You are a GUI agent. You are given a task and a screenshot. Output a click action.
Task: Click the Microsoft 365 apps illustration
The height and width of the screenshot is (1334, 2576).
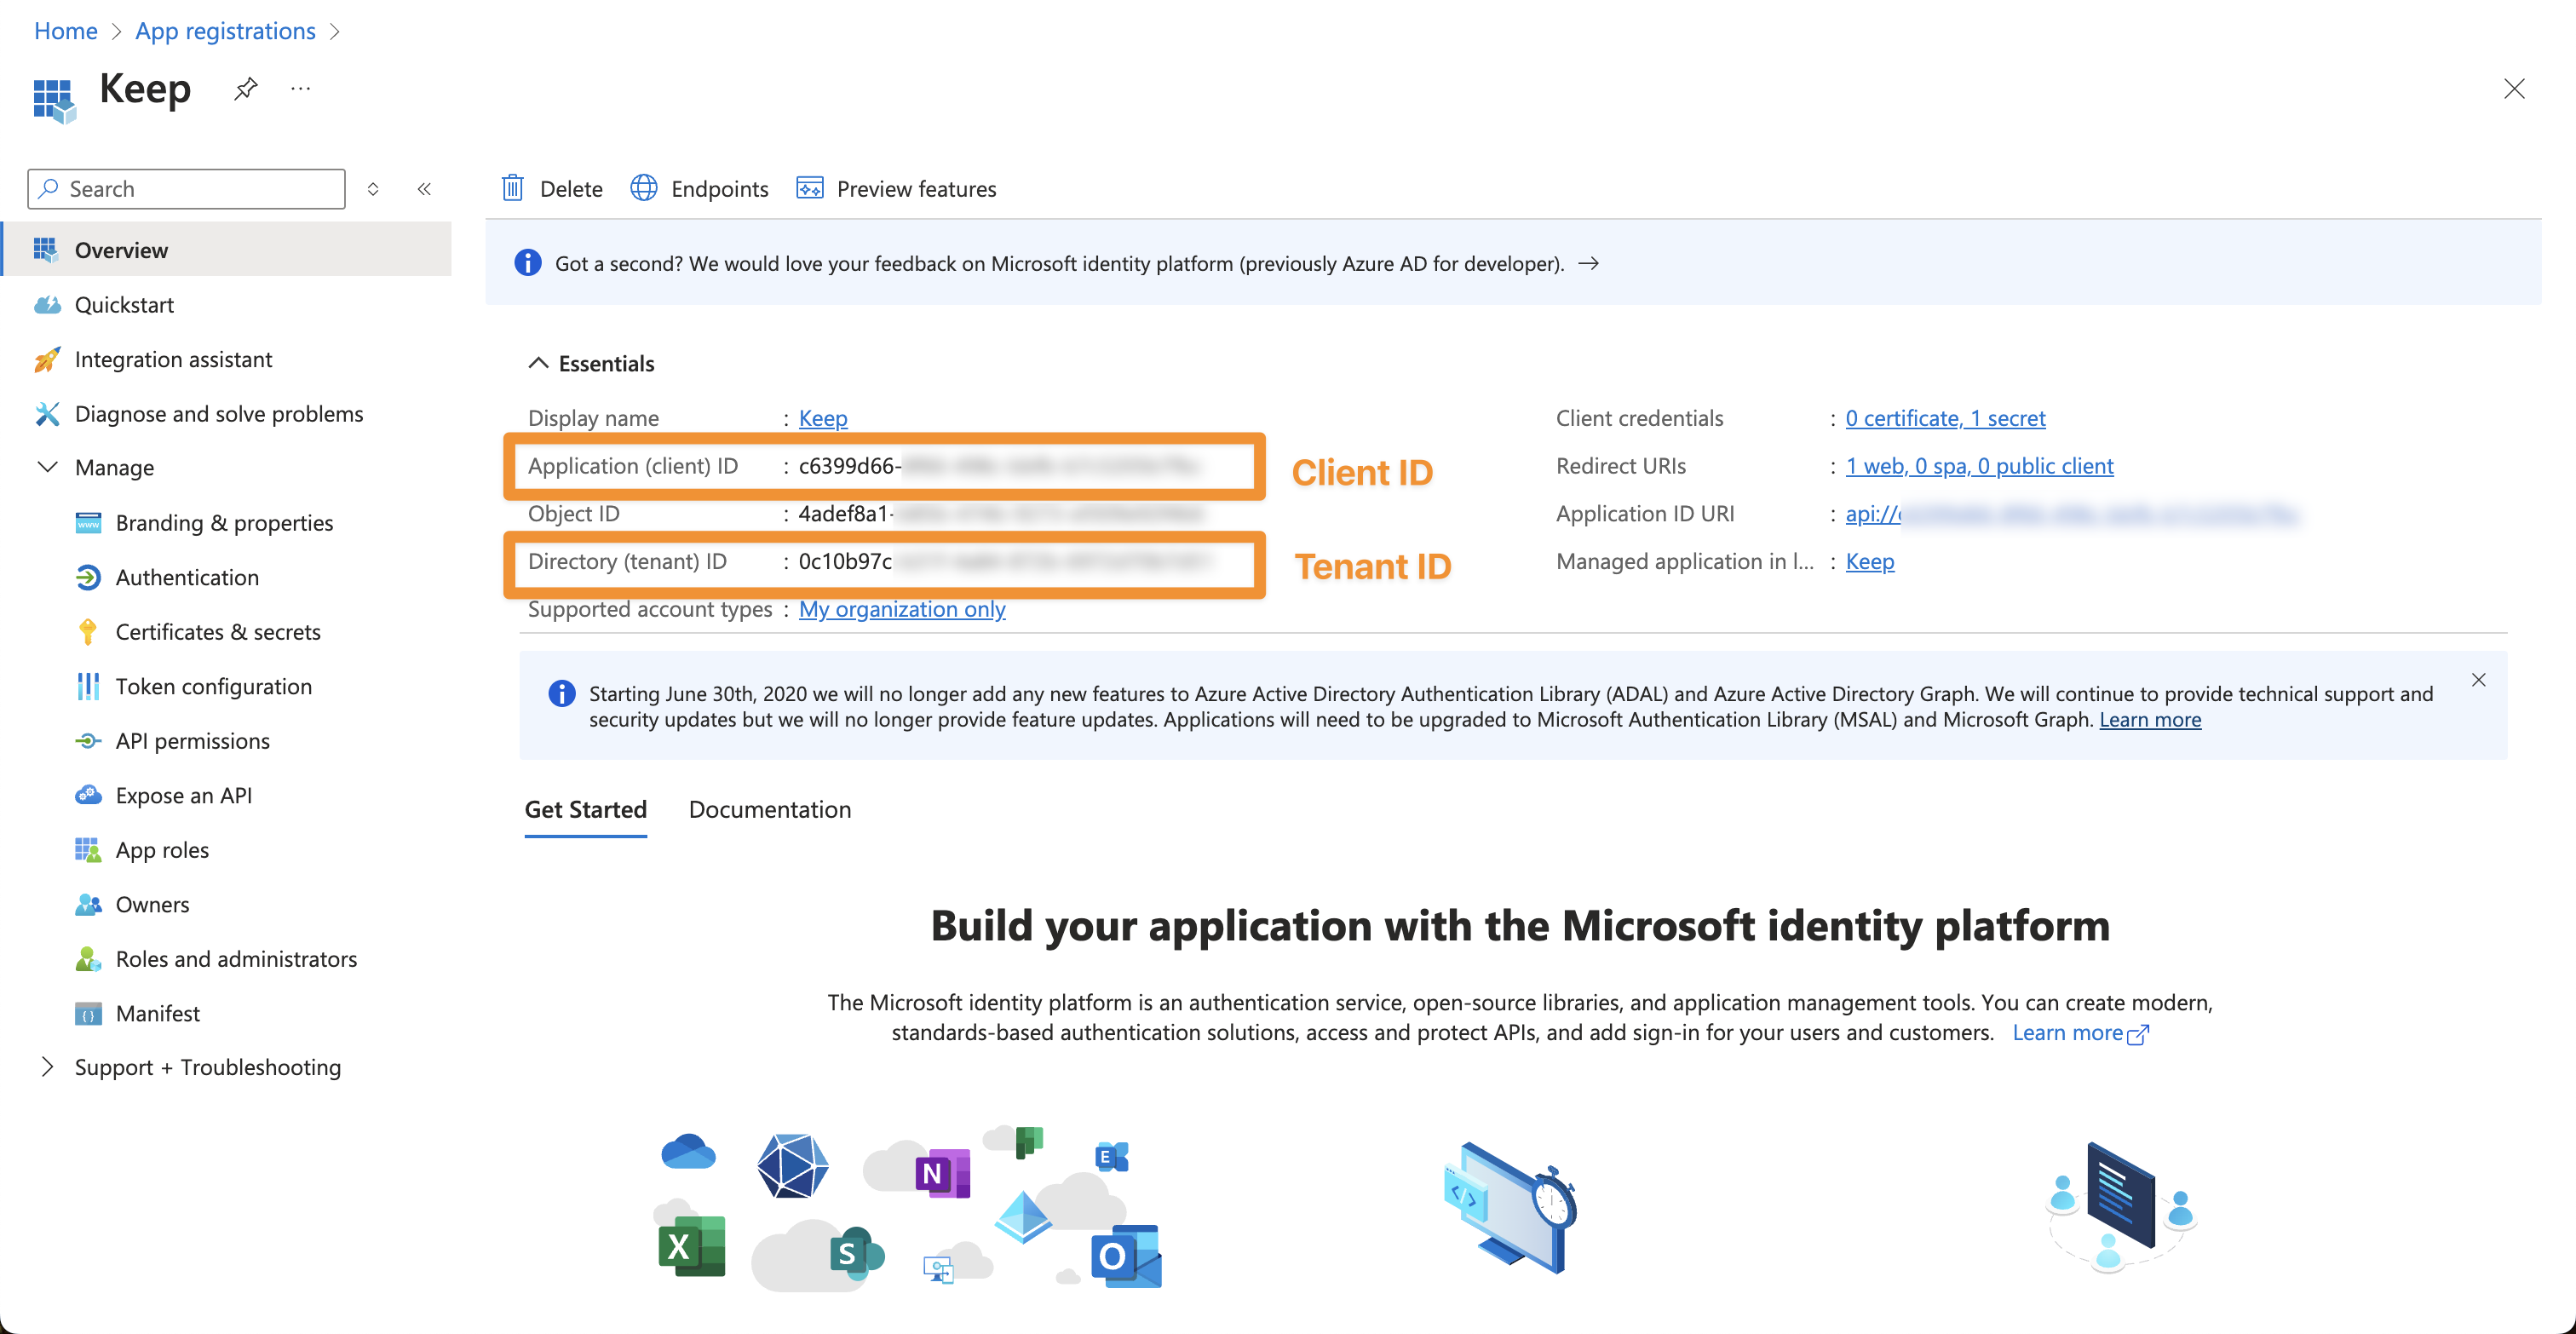point(908,1207)
